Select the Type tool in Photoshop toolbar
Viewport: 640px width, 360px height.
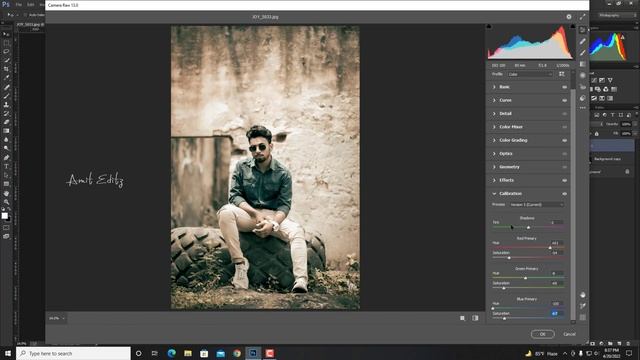[x=6, y=167]
